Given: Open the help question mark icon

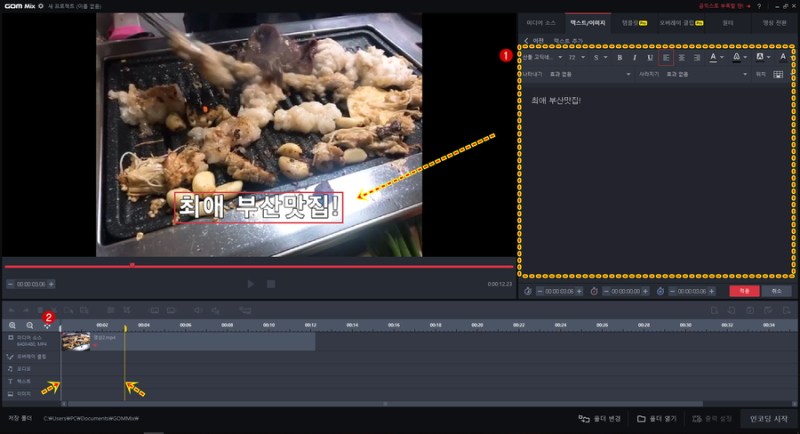Looking at the screenshot, I should [x=759, y=6].
